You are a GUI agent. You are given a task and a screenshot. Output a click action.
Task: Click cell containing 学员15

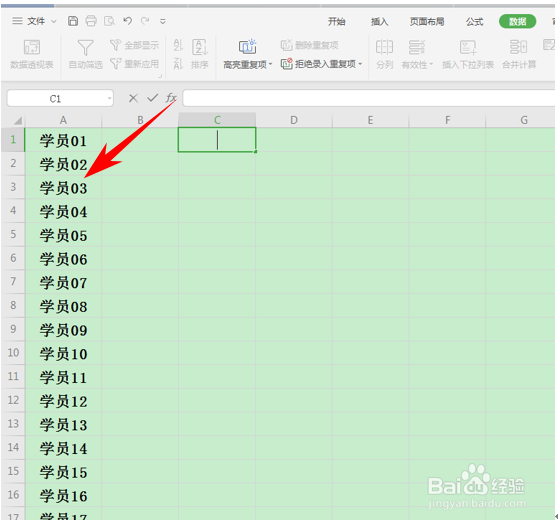pos(63,471)
